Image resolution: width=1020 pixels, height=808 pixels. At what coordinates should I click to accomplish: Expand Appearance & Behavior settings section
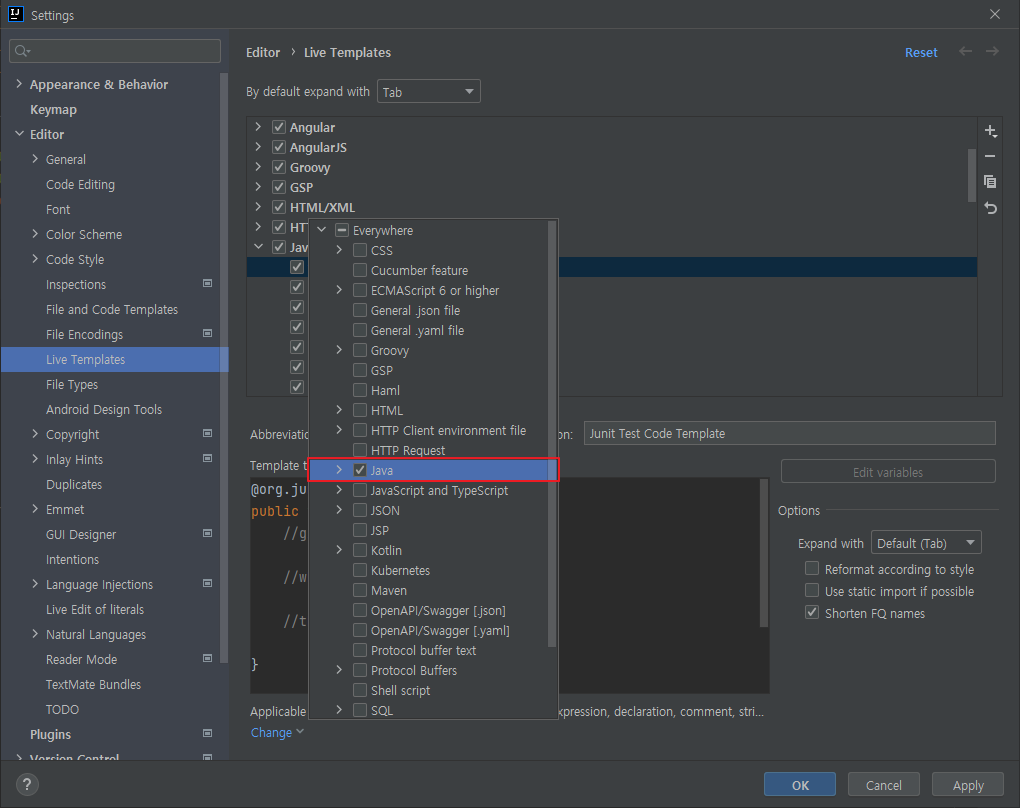(x=19, y=84)
